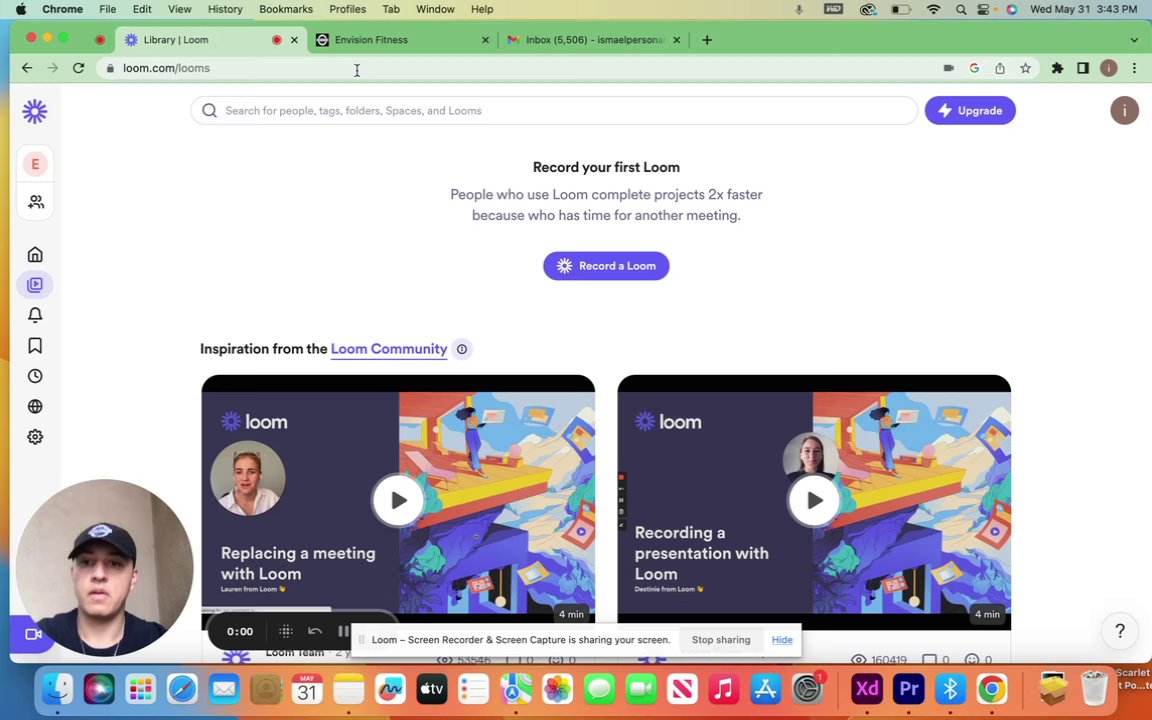Open the Chrome profile avatar
1152x720 pixels.
click(x=1109, y=68)
